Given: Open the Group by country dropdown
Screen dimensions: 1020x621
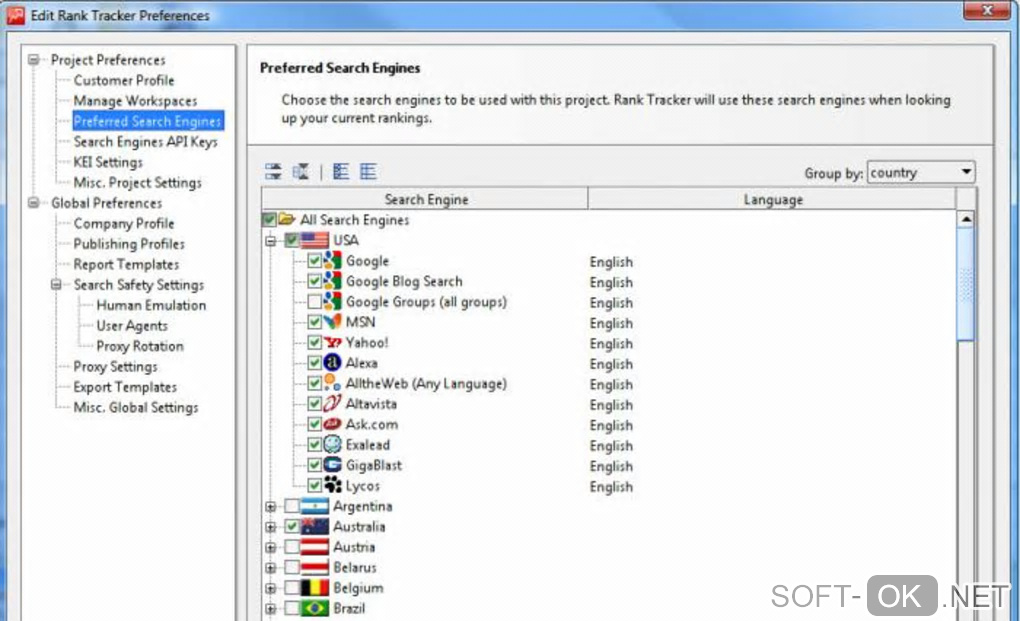Looking at the screenshot, I should [x=920, y=172].
